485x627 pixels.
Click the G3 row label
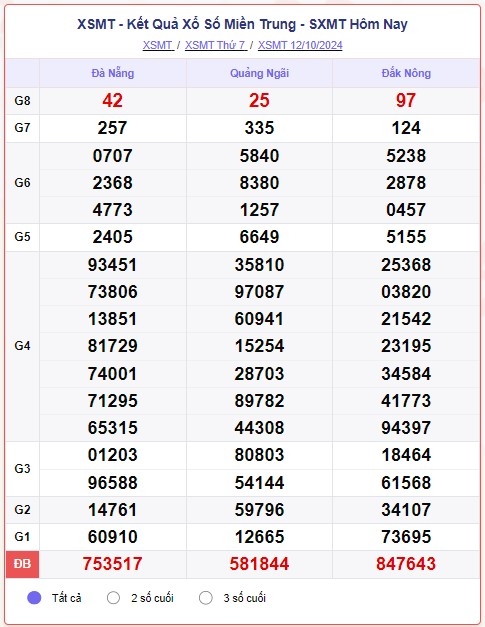pos(22,469)
